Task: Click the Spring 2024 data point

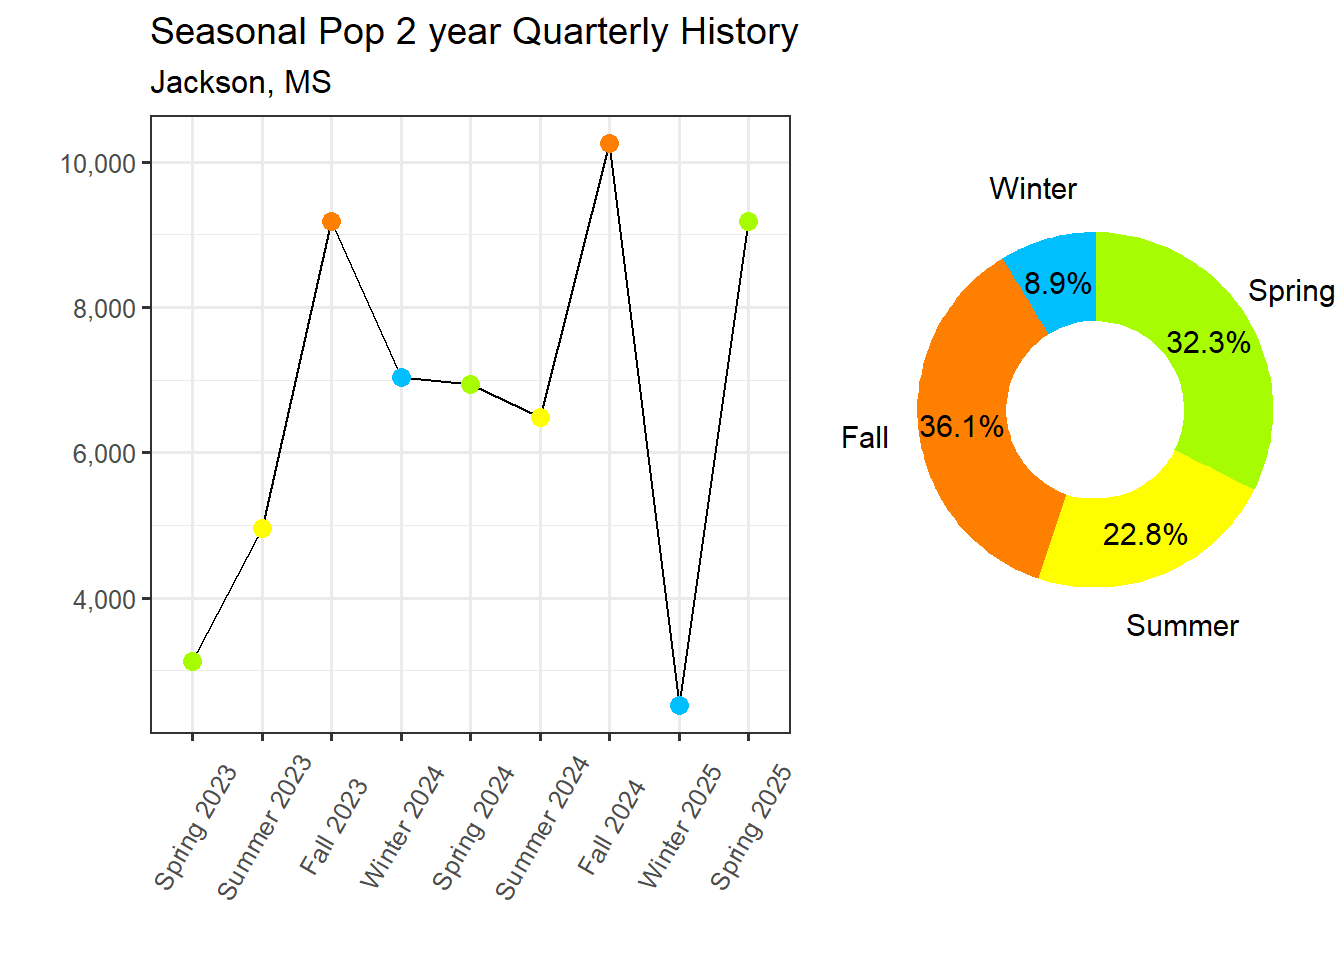Action: 471,385
